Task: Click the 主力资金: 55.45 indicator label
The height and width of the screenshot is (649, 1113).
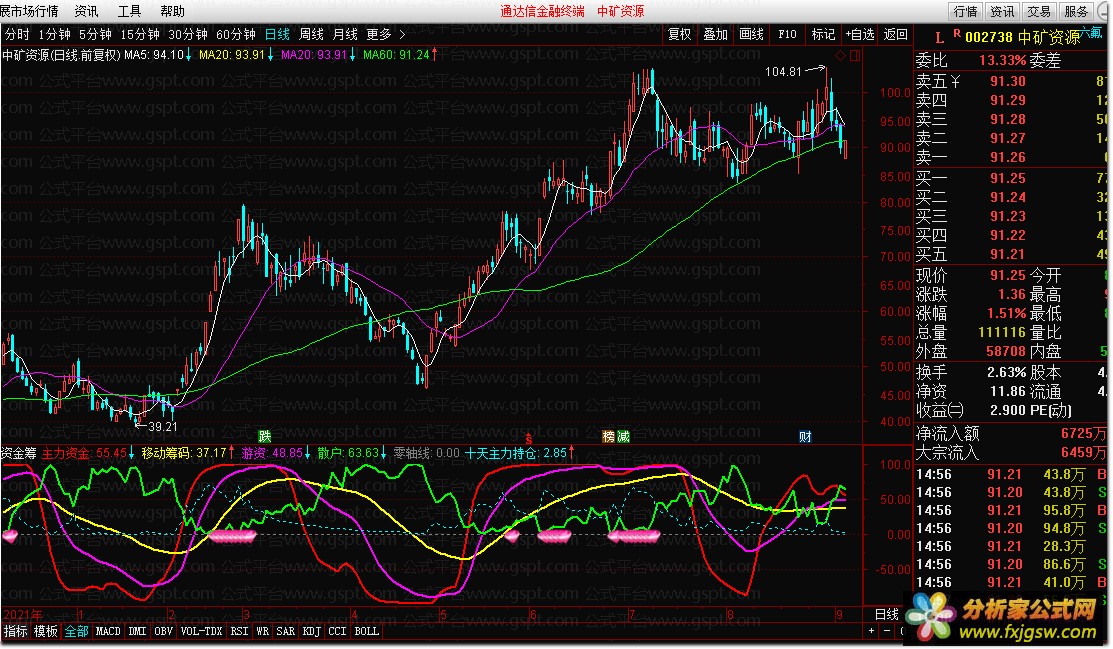Action: click(x=84, y=453)
